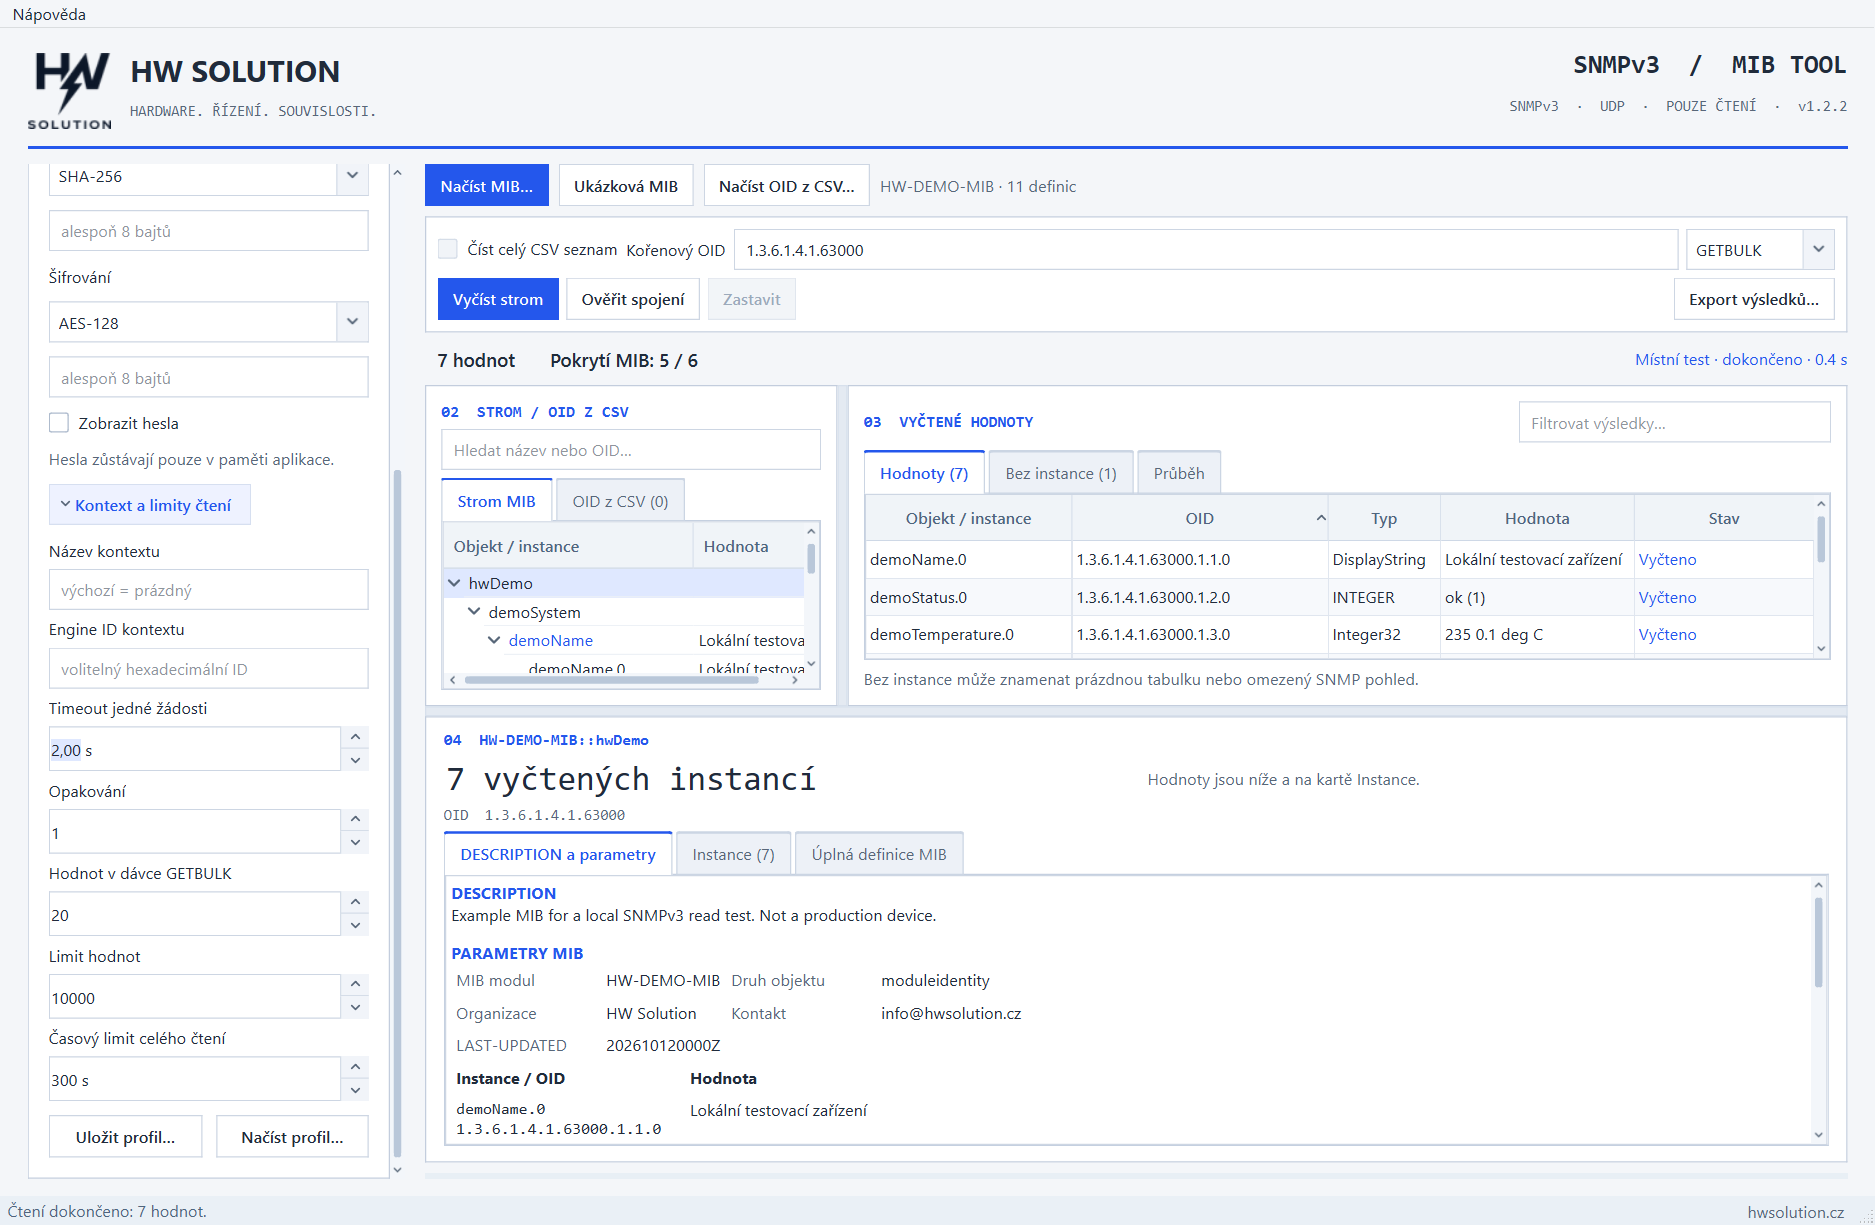1875x1225 pixels.
Task: Collapse the hwDemo tree node
Action: [x=455, y=583]
